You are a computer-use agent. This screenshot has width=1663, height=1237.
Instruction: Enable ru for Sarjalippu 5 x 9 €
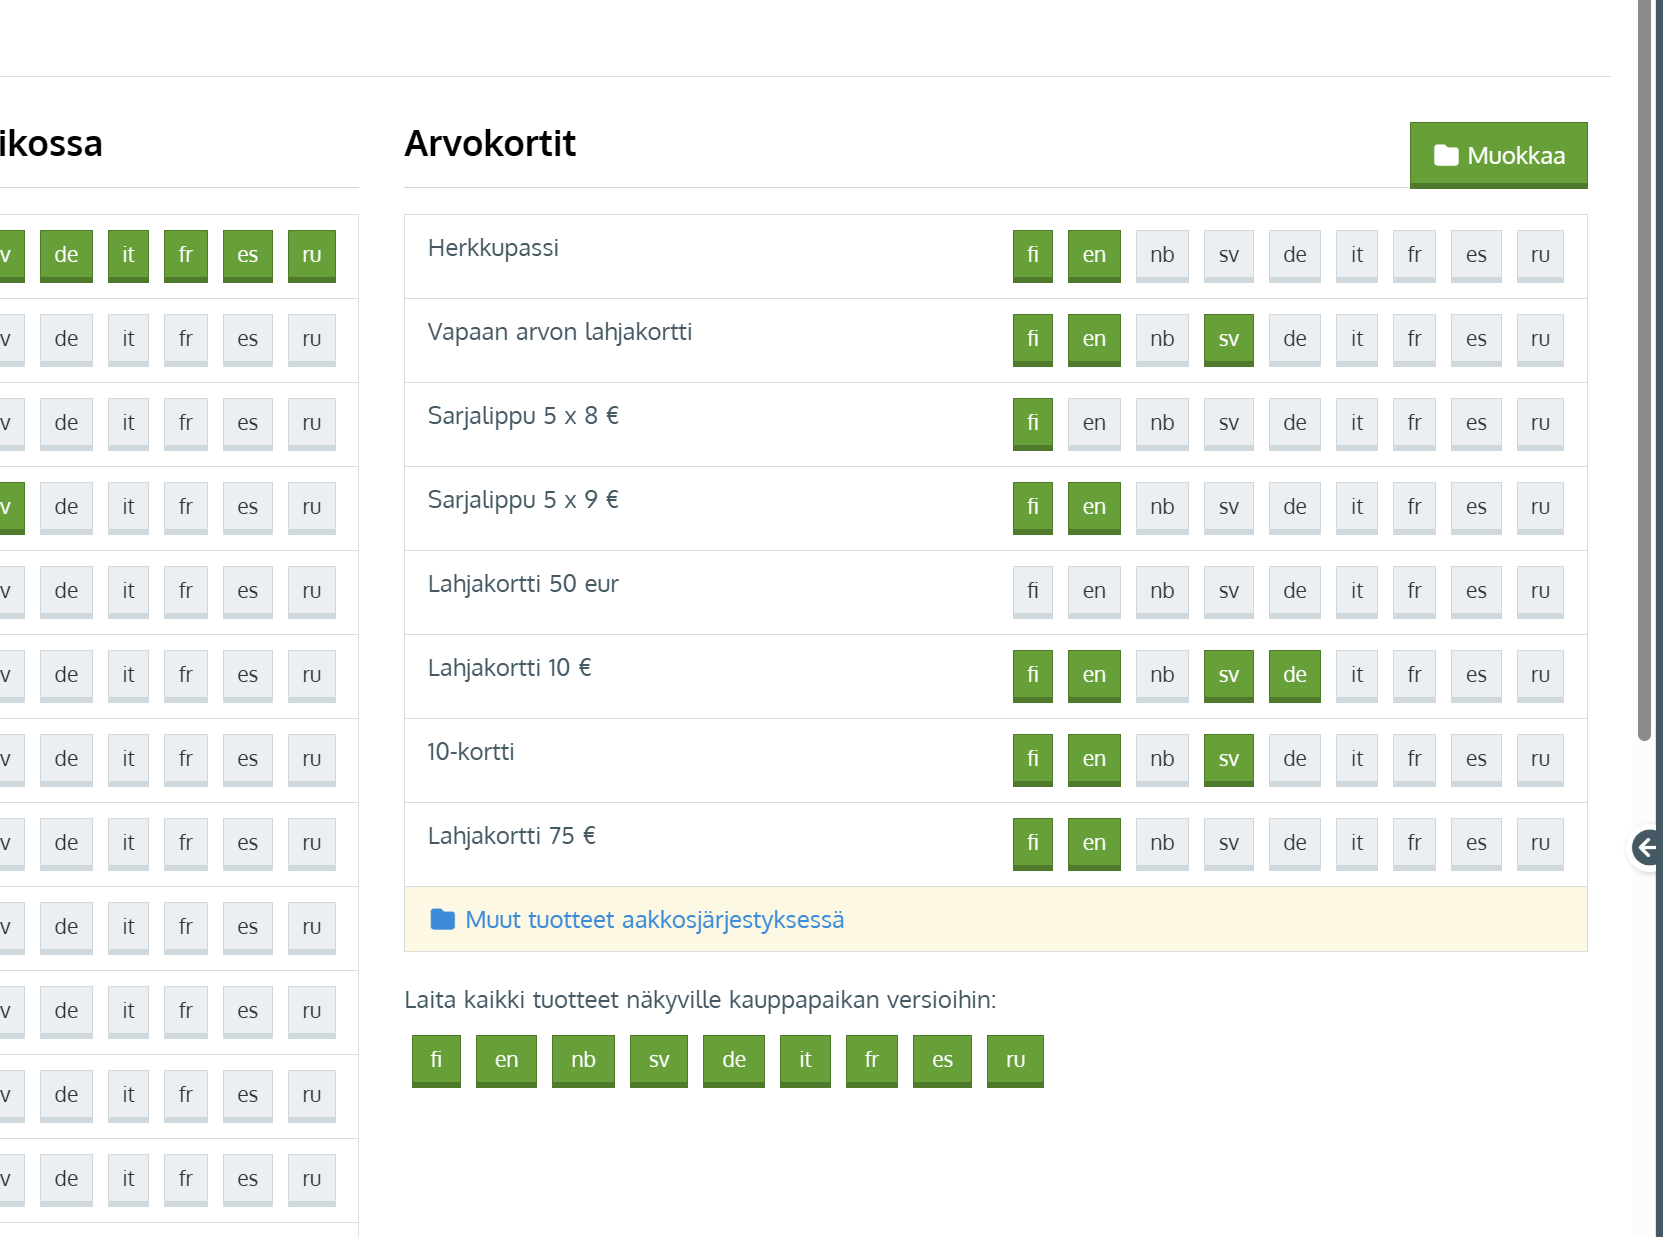(1540, 508)
